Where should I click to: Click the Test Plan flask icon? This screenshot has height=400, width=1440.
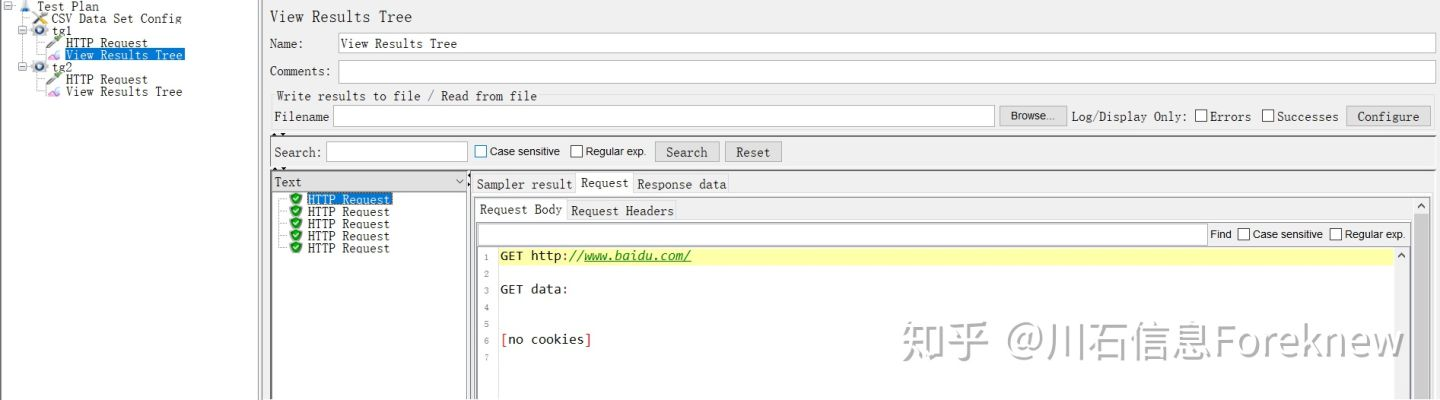click(25, 6)
